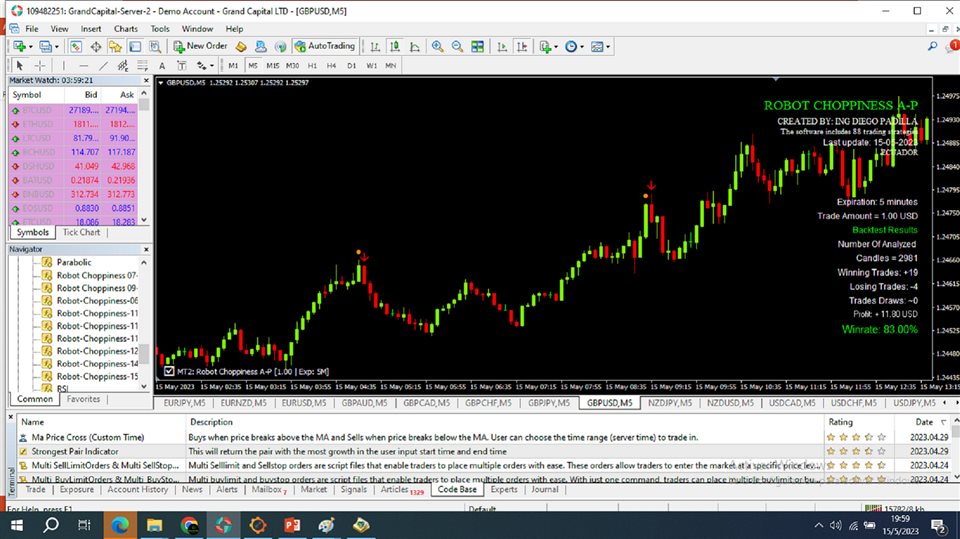
Task: Click the New Order button
Action: pyautogui.click(x=200, y=46)
